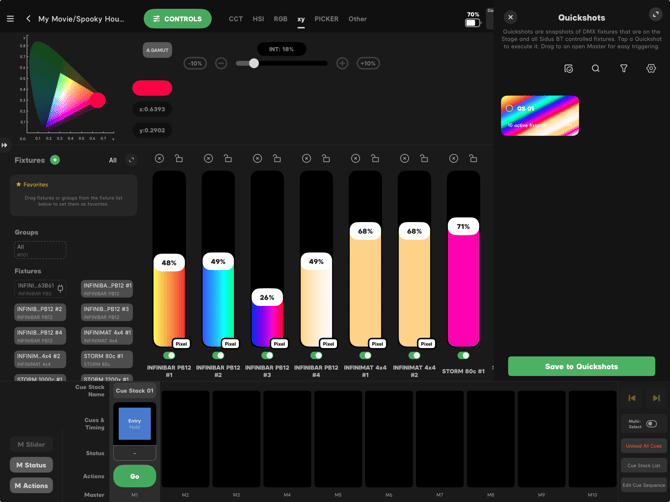The height and width of the screenshot is (502, 670).
Task: Jump to previous cue with skip-back icon
Action: [632, 398]
